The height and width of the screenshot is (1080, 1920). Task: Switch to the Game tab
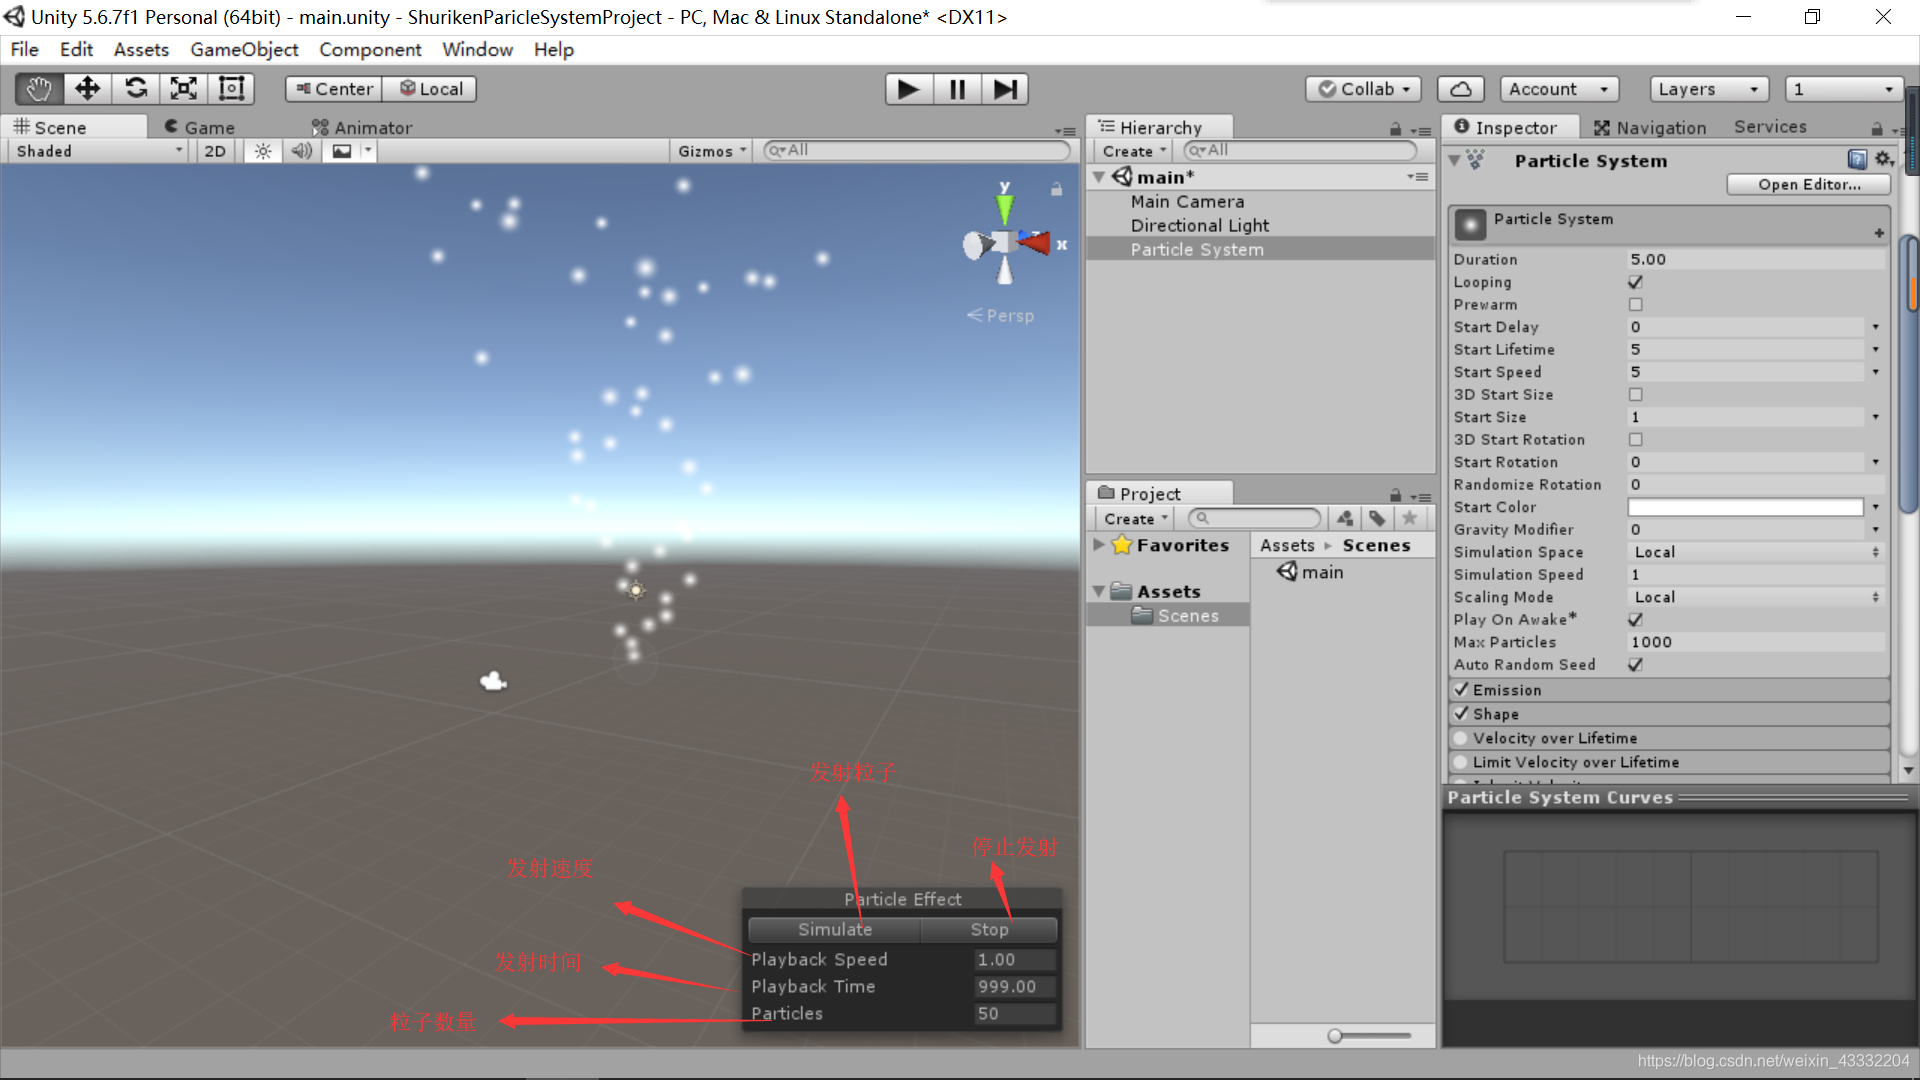[199, 127]
